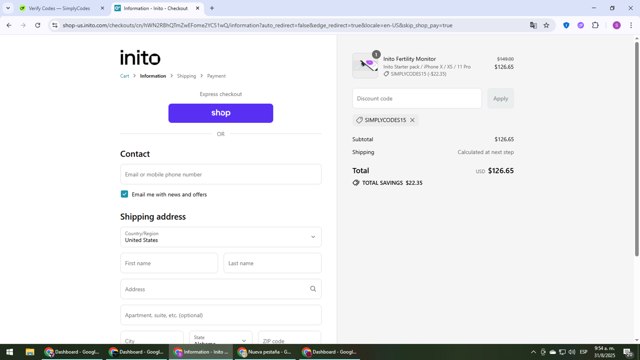Click the ESP language indicator
640x360 pixels.
pyautogui.click(x=584, y=352)
